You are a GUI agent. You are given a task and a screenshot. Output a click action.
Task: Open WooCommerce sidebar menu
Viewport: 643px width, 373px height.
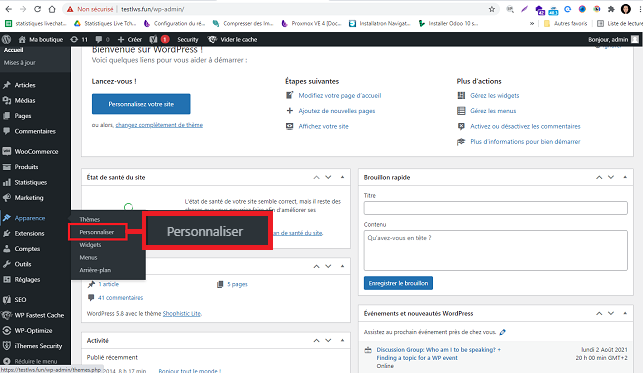pos(36,151)
